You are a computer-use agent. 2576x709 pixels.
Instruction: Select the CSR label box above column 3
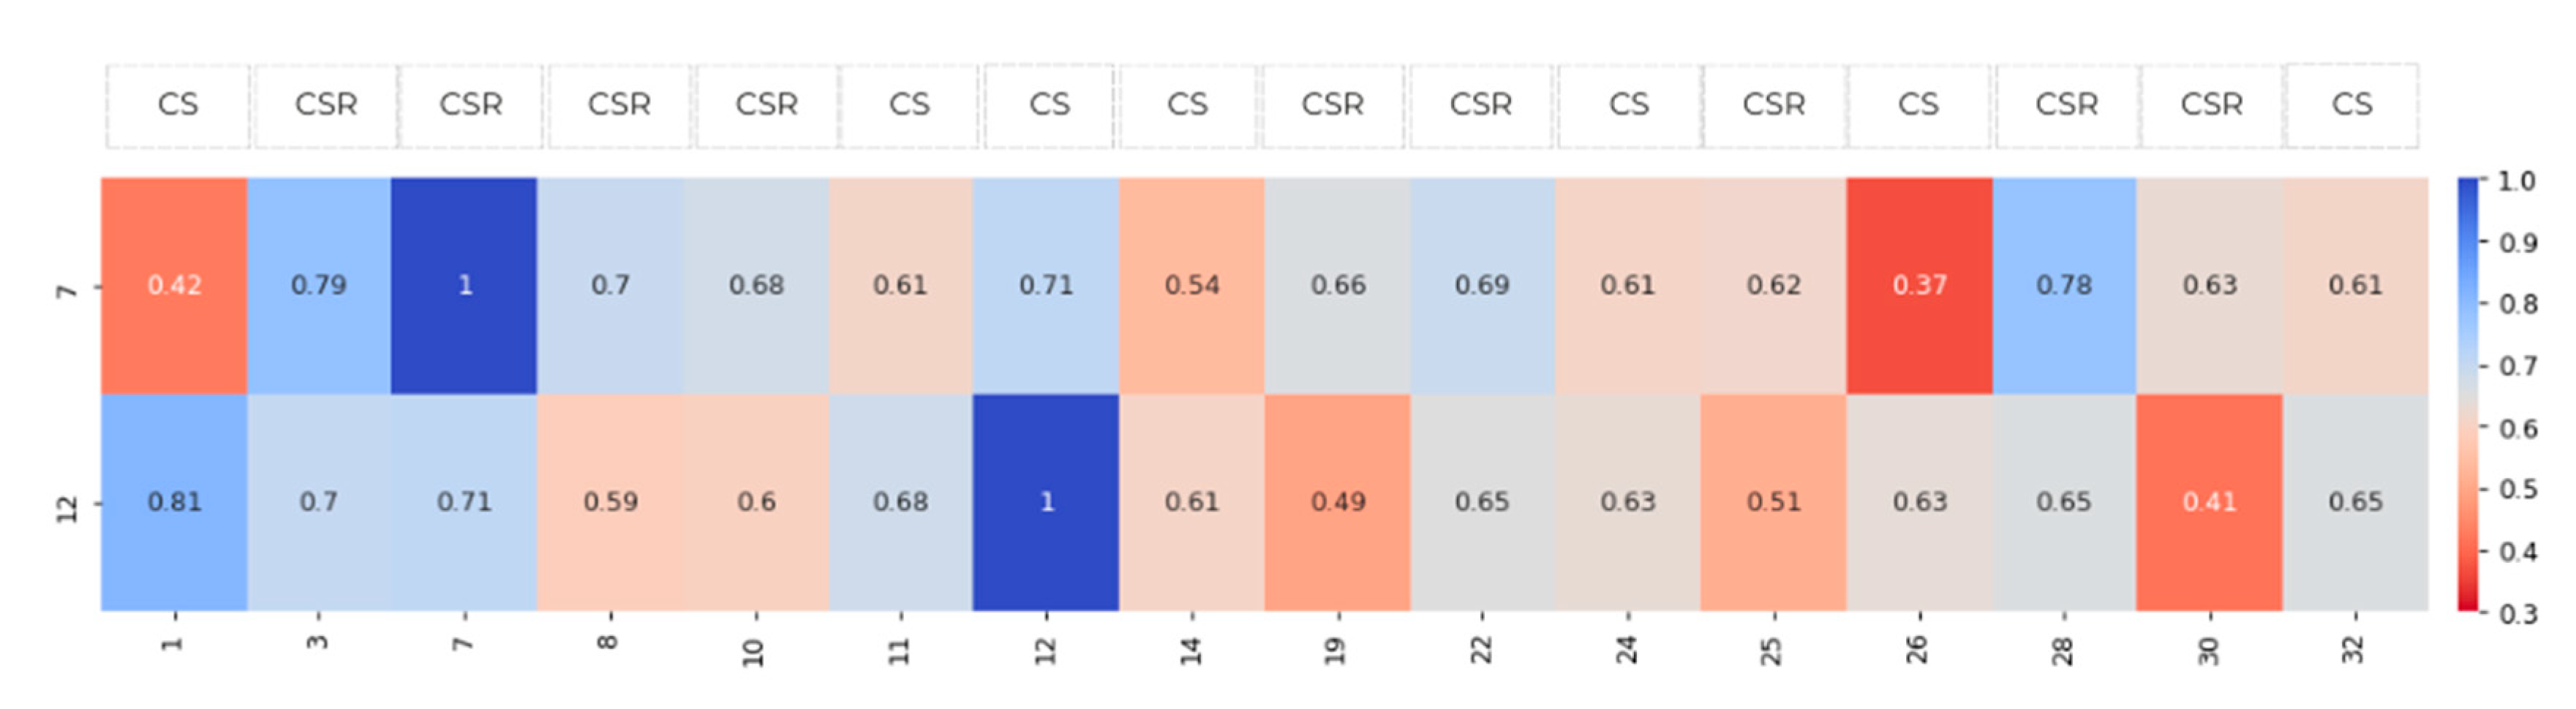(x=326, y=105)
